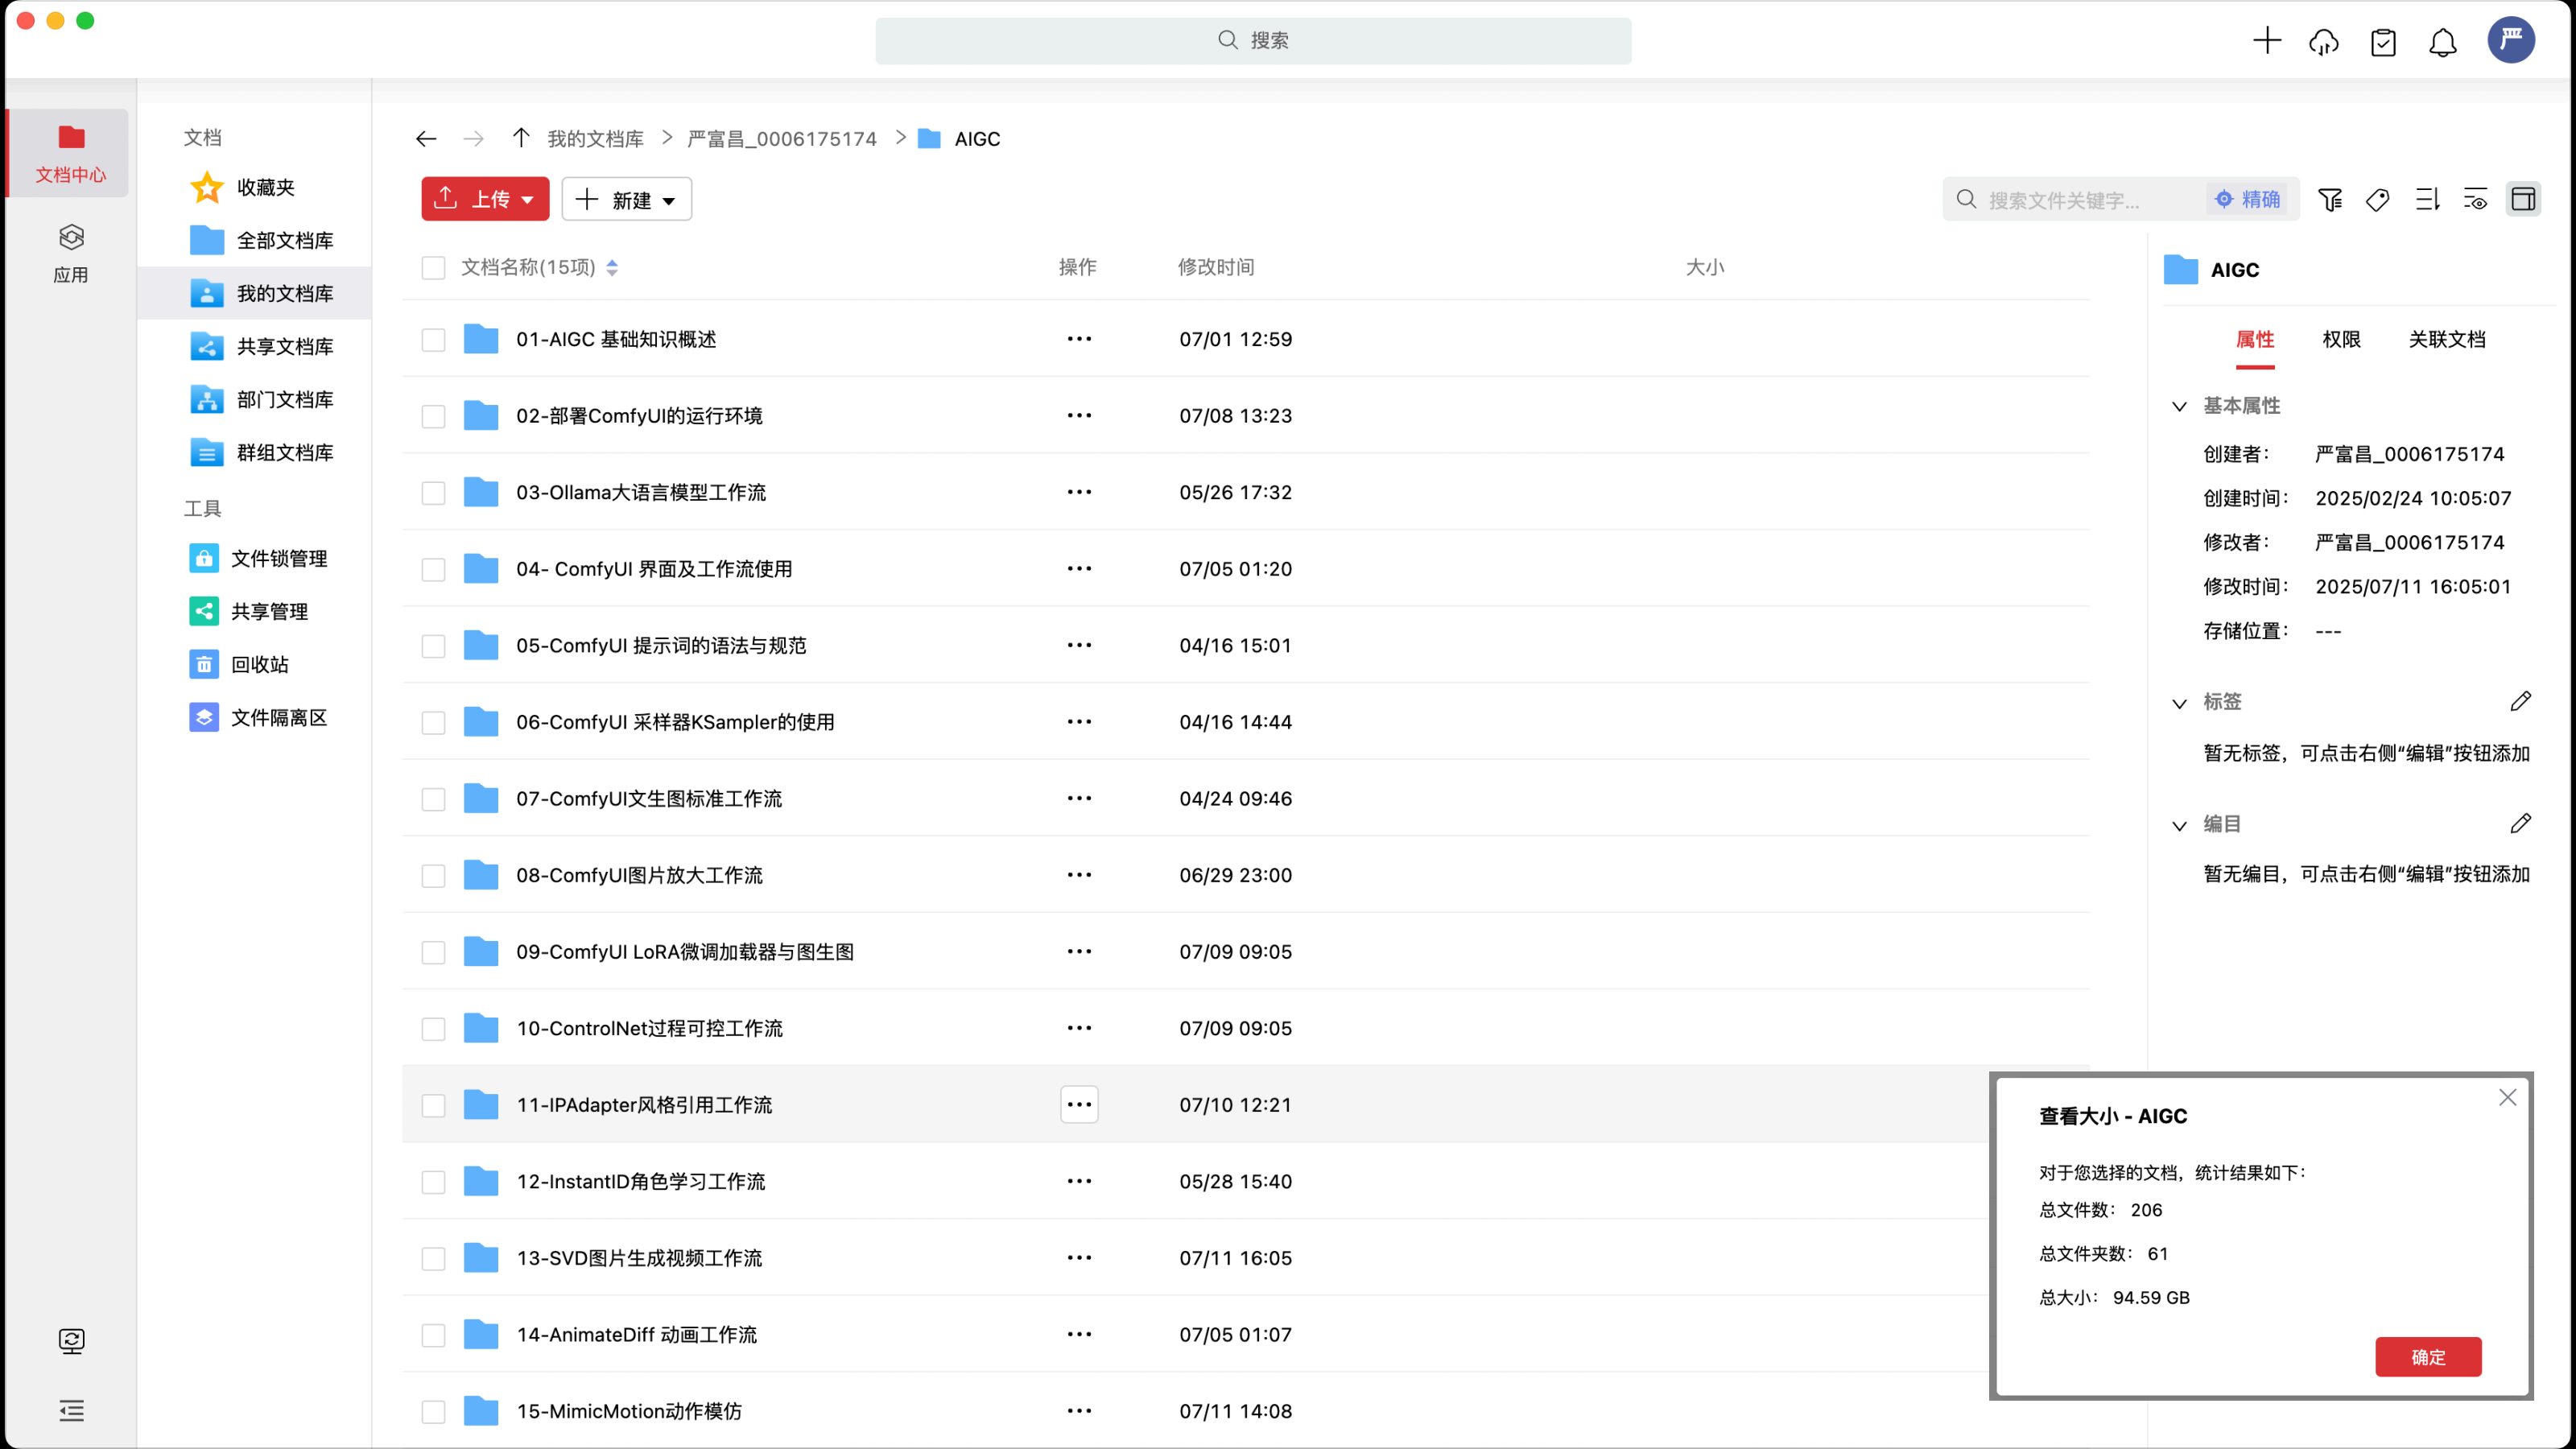Open the user avatar menu

click(x=2511, y=40)
